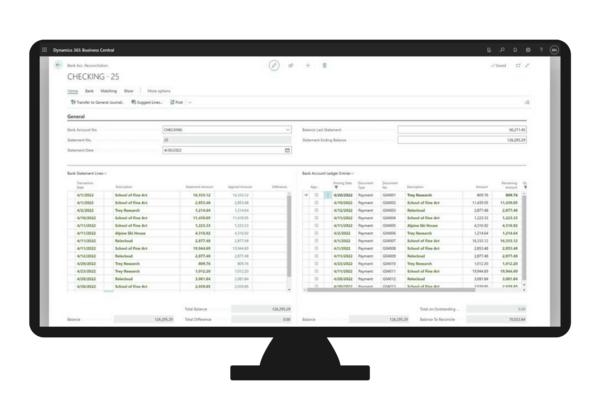Click the plus icon to create new
Viewport: 600px width, 420px height.
pyautogui.click(x=307, y=65)
